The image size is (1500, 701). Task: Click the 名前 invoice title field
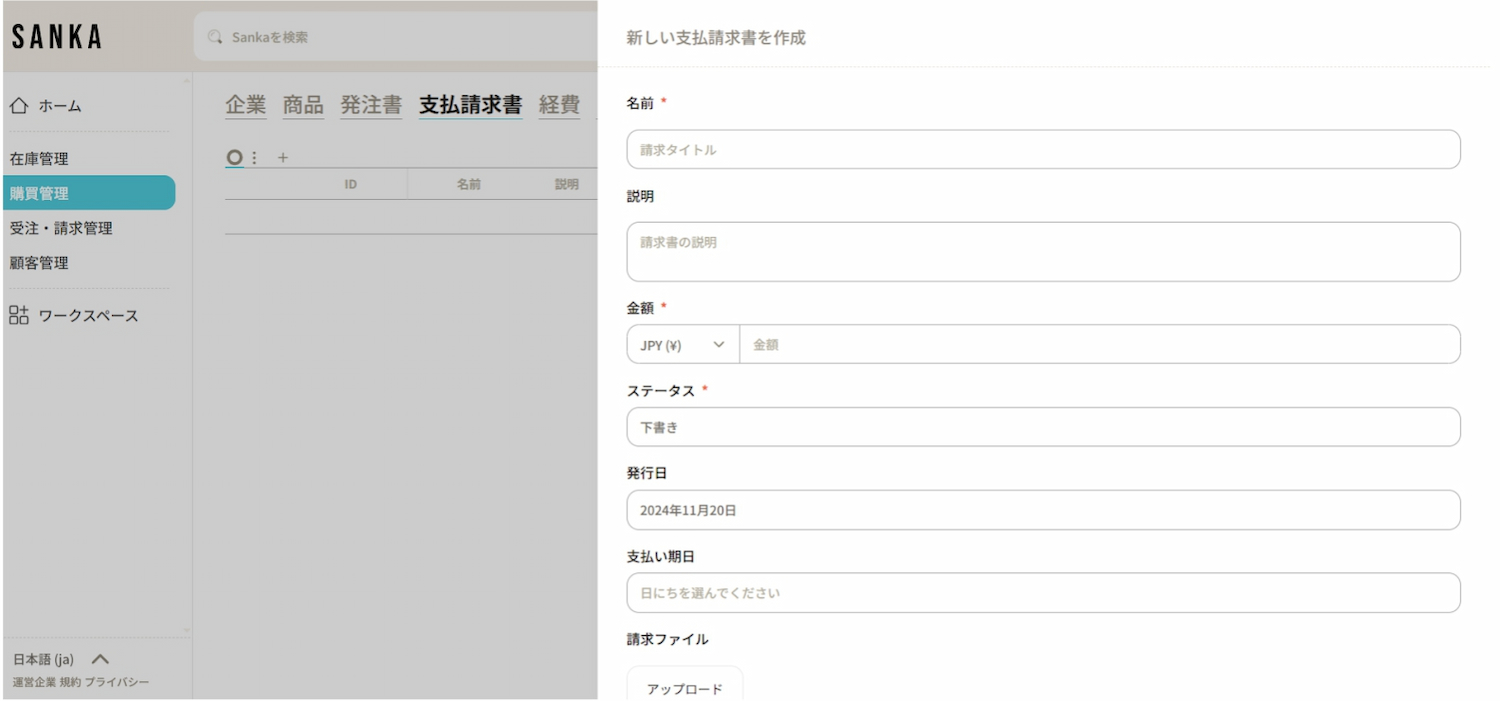(1043, 150)
